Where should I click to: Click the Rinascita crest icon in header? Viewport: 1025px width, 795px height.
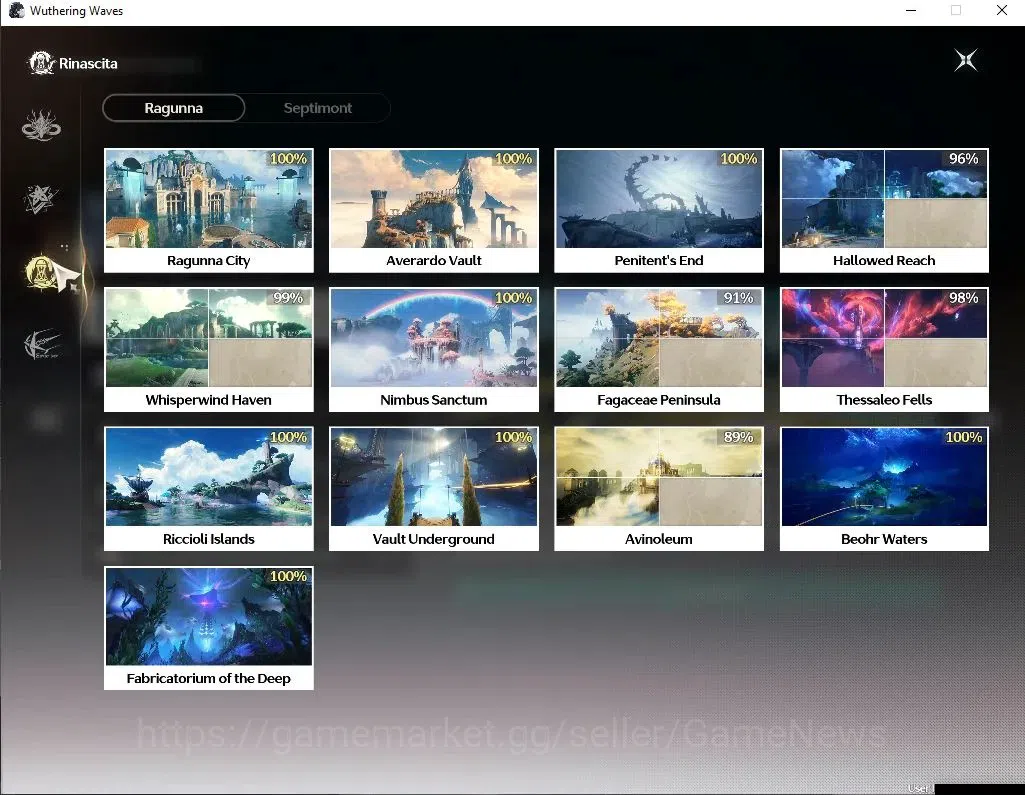click(x=41, y=63)
